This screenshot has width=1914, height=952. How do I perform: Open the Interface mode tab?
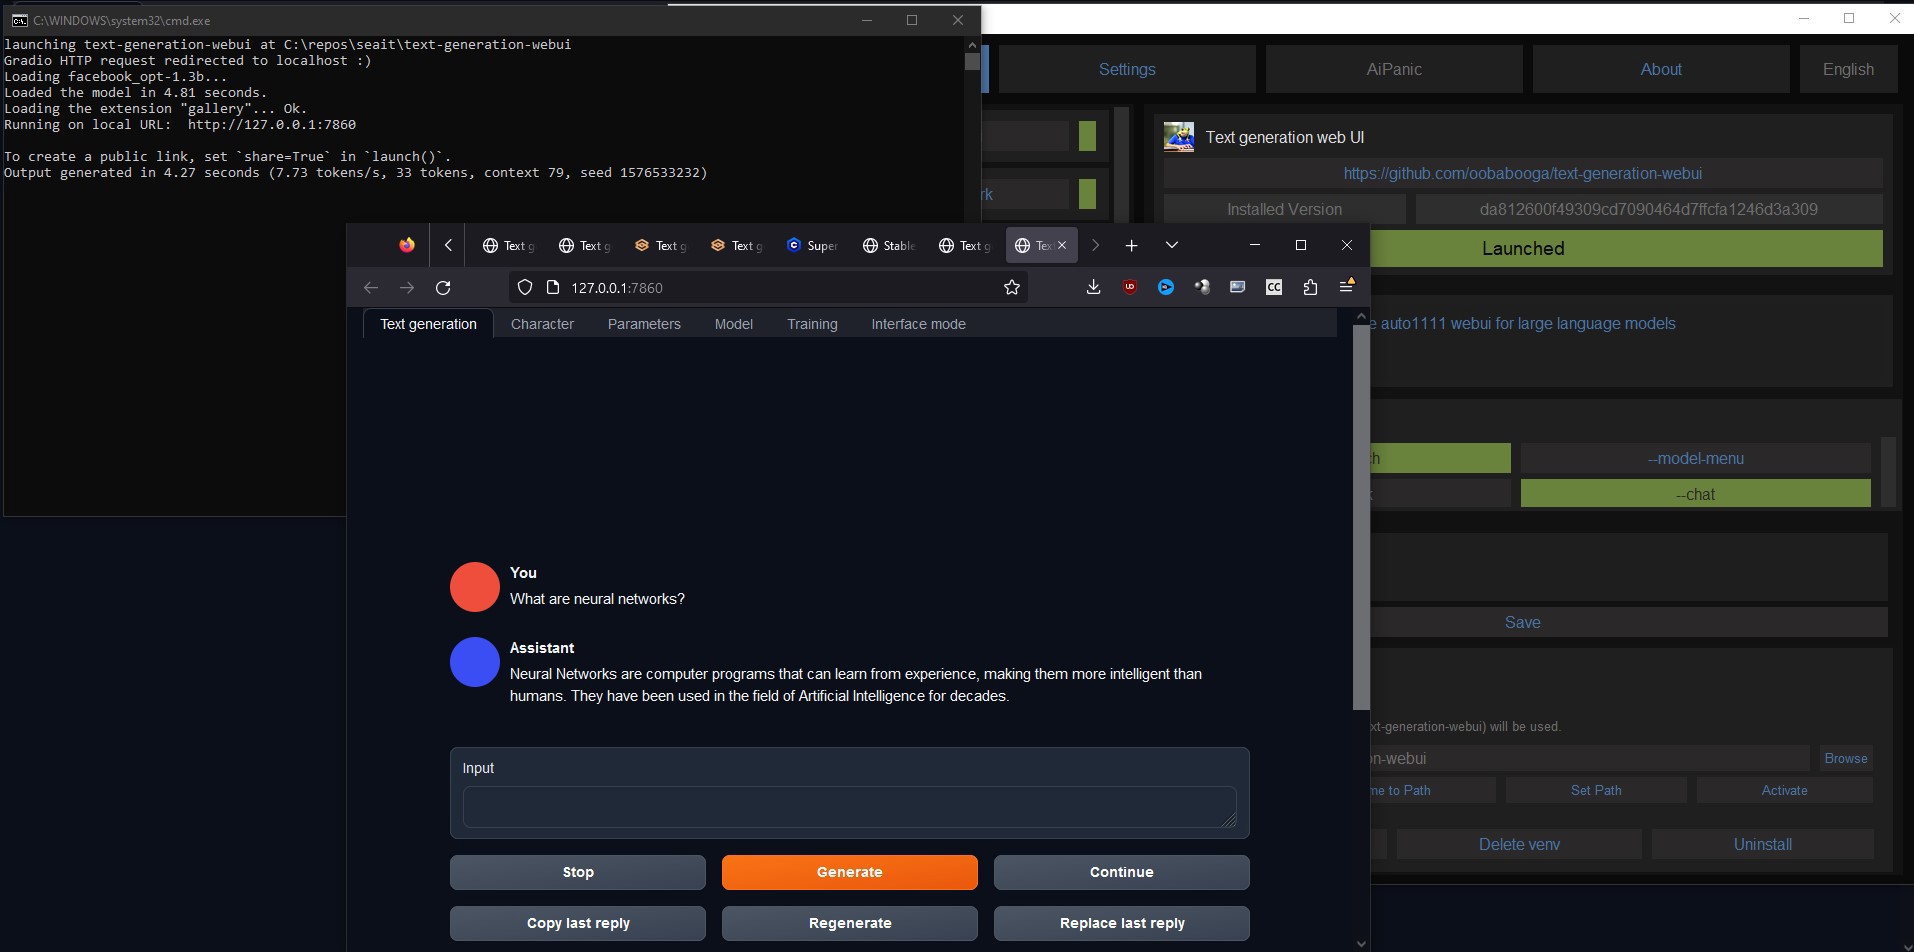point(918,324)
